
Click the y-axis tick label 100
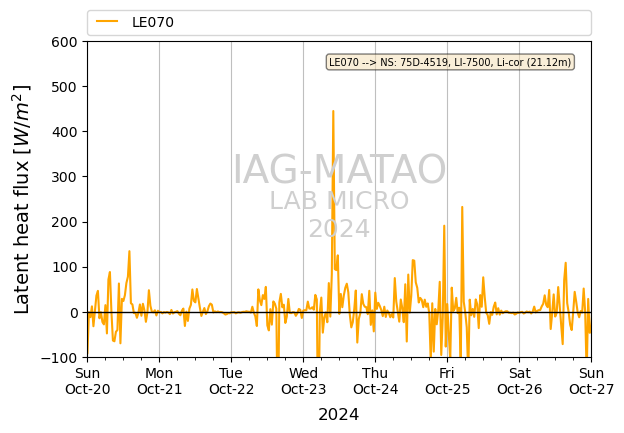click(64, 267)
